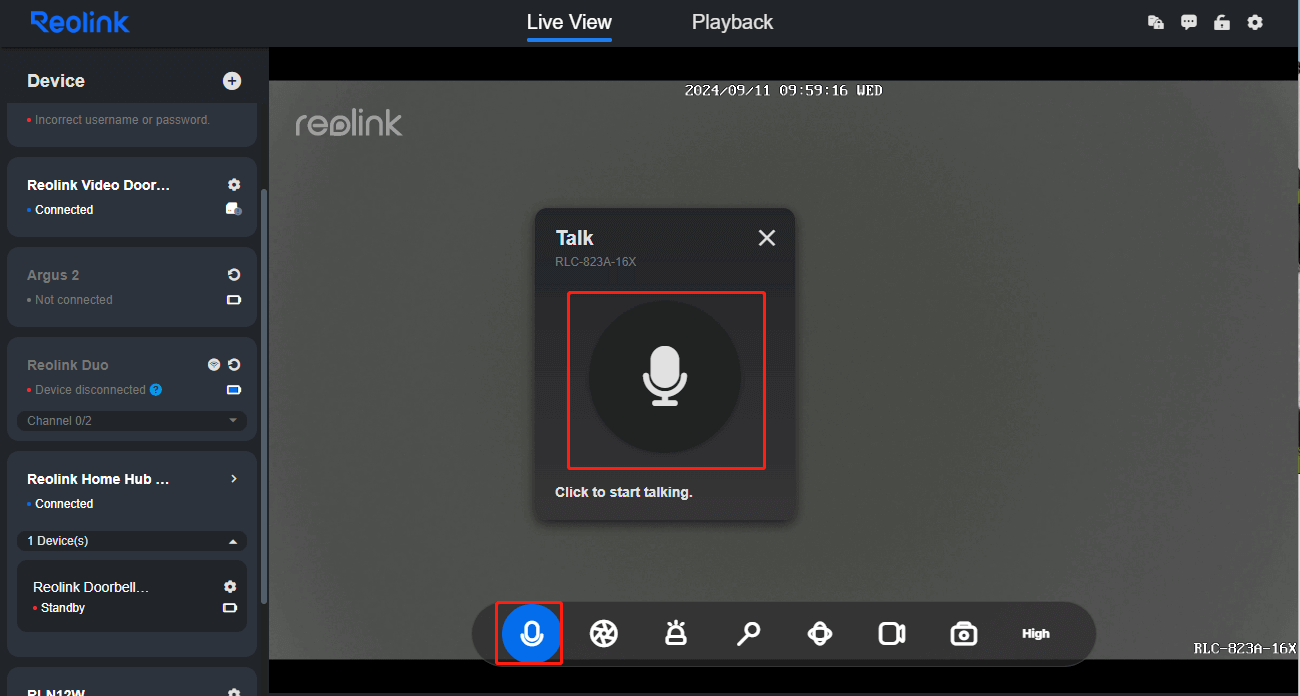
Task: Click the 'Connected' status under Video Doorbell
Action: [x=64, y=210]
